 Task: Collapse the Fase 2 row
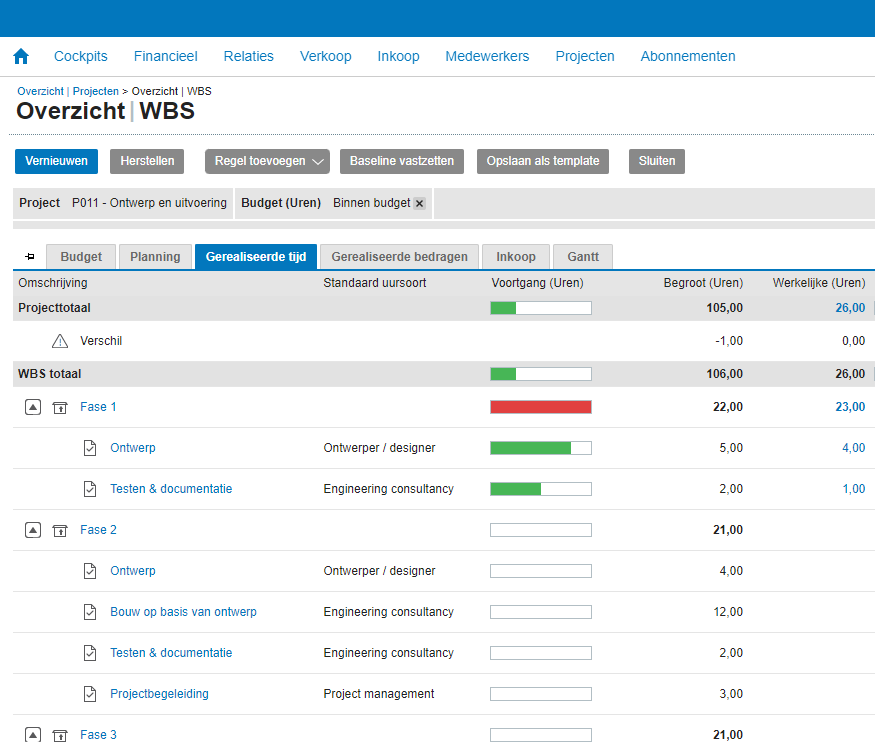[33, 530]
